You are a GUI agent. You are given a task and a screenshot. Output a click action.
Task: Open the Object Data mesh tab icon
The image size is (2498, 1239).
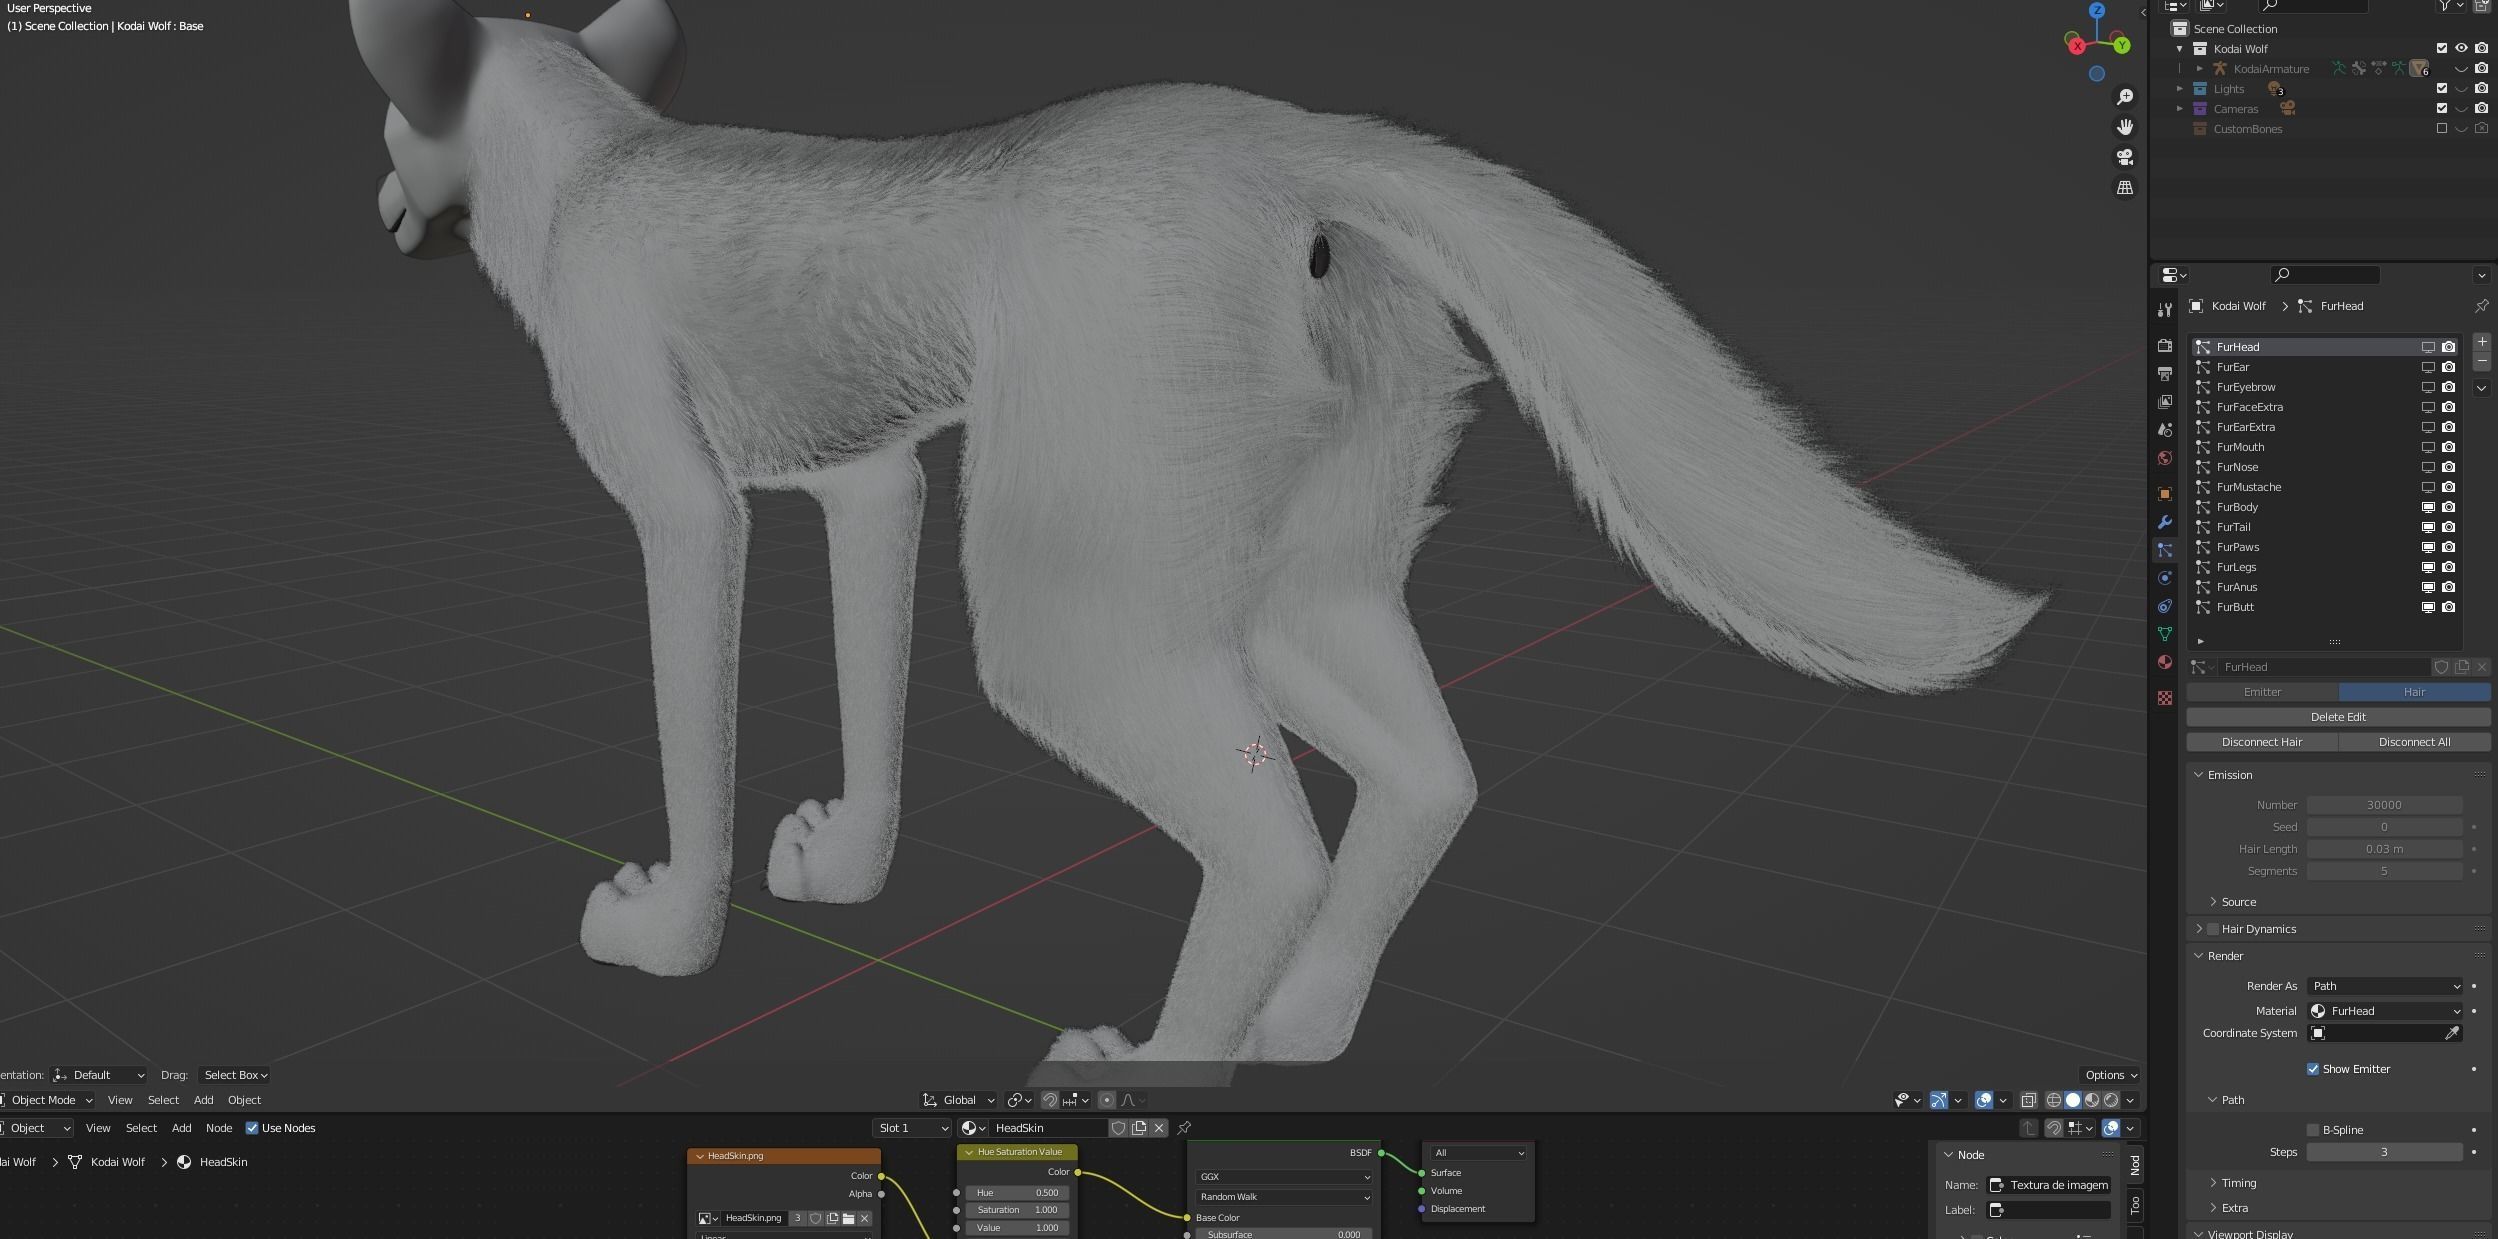coord(2165,634)
